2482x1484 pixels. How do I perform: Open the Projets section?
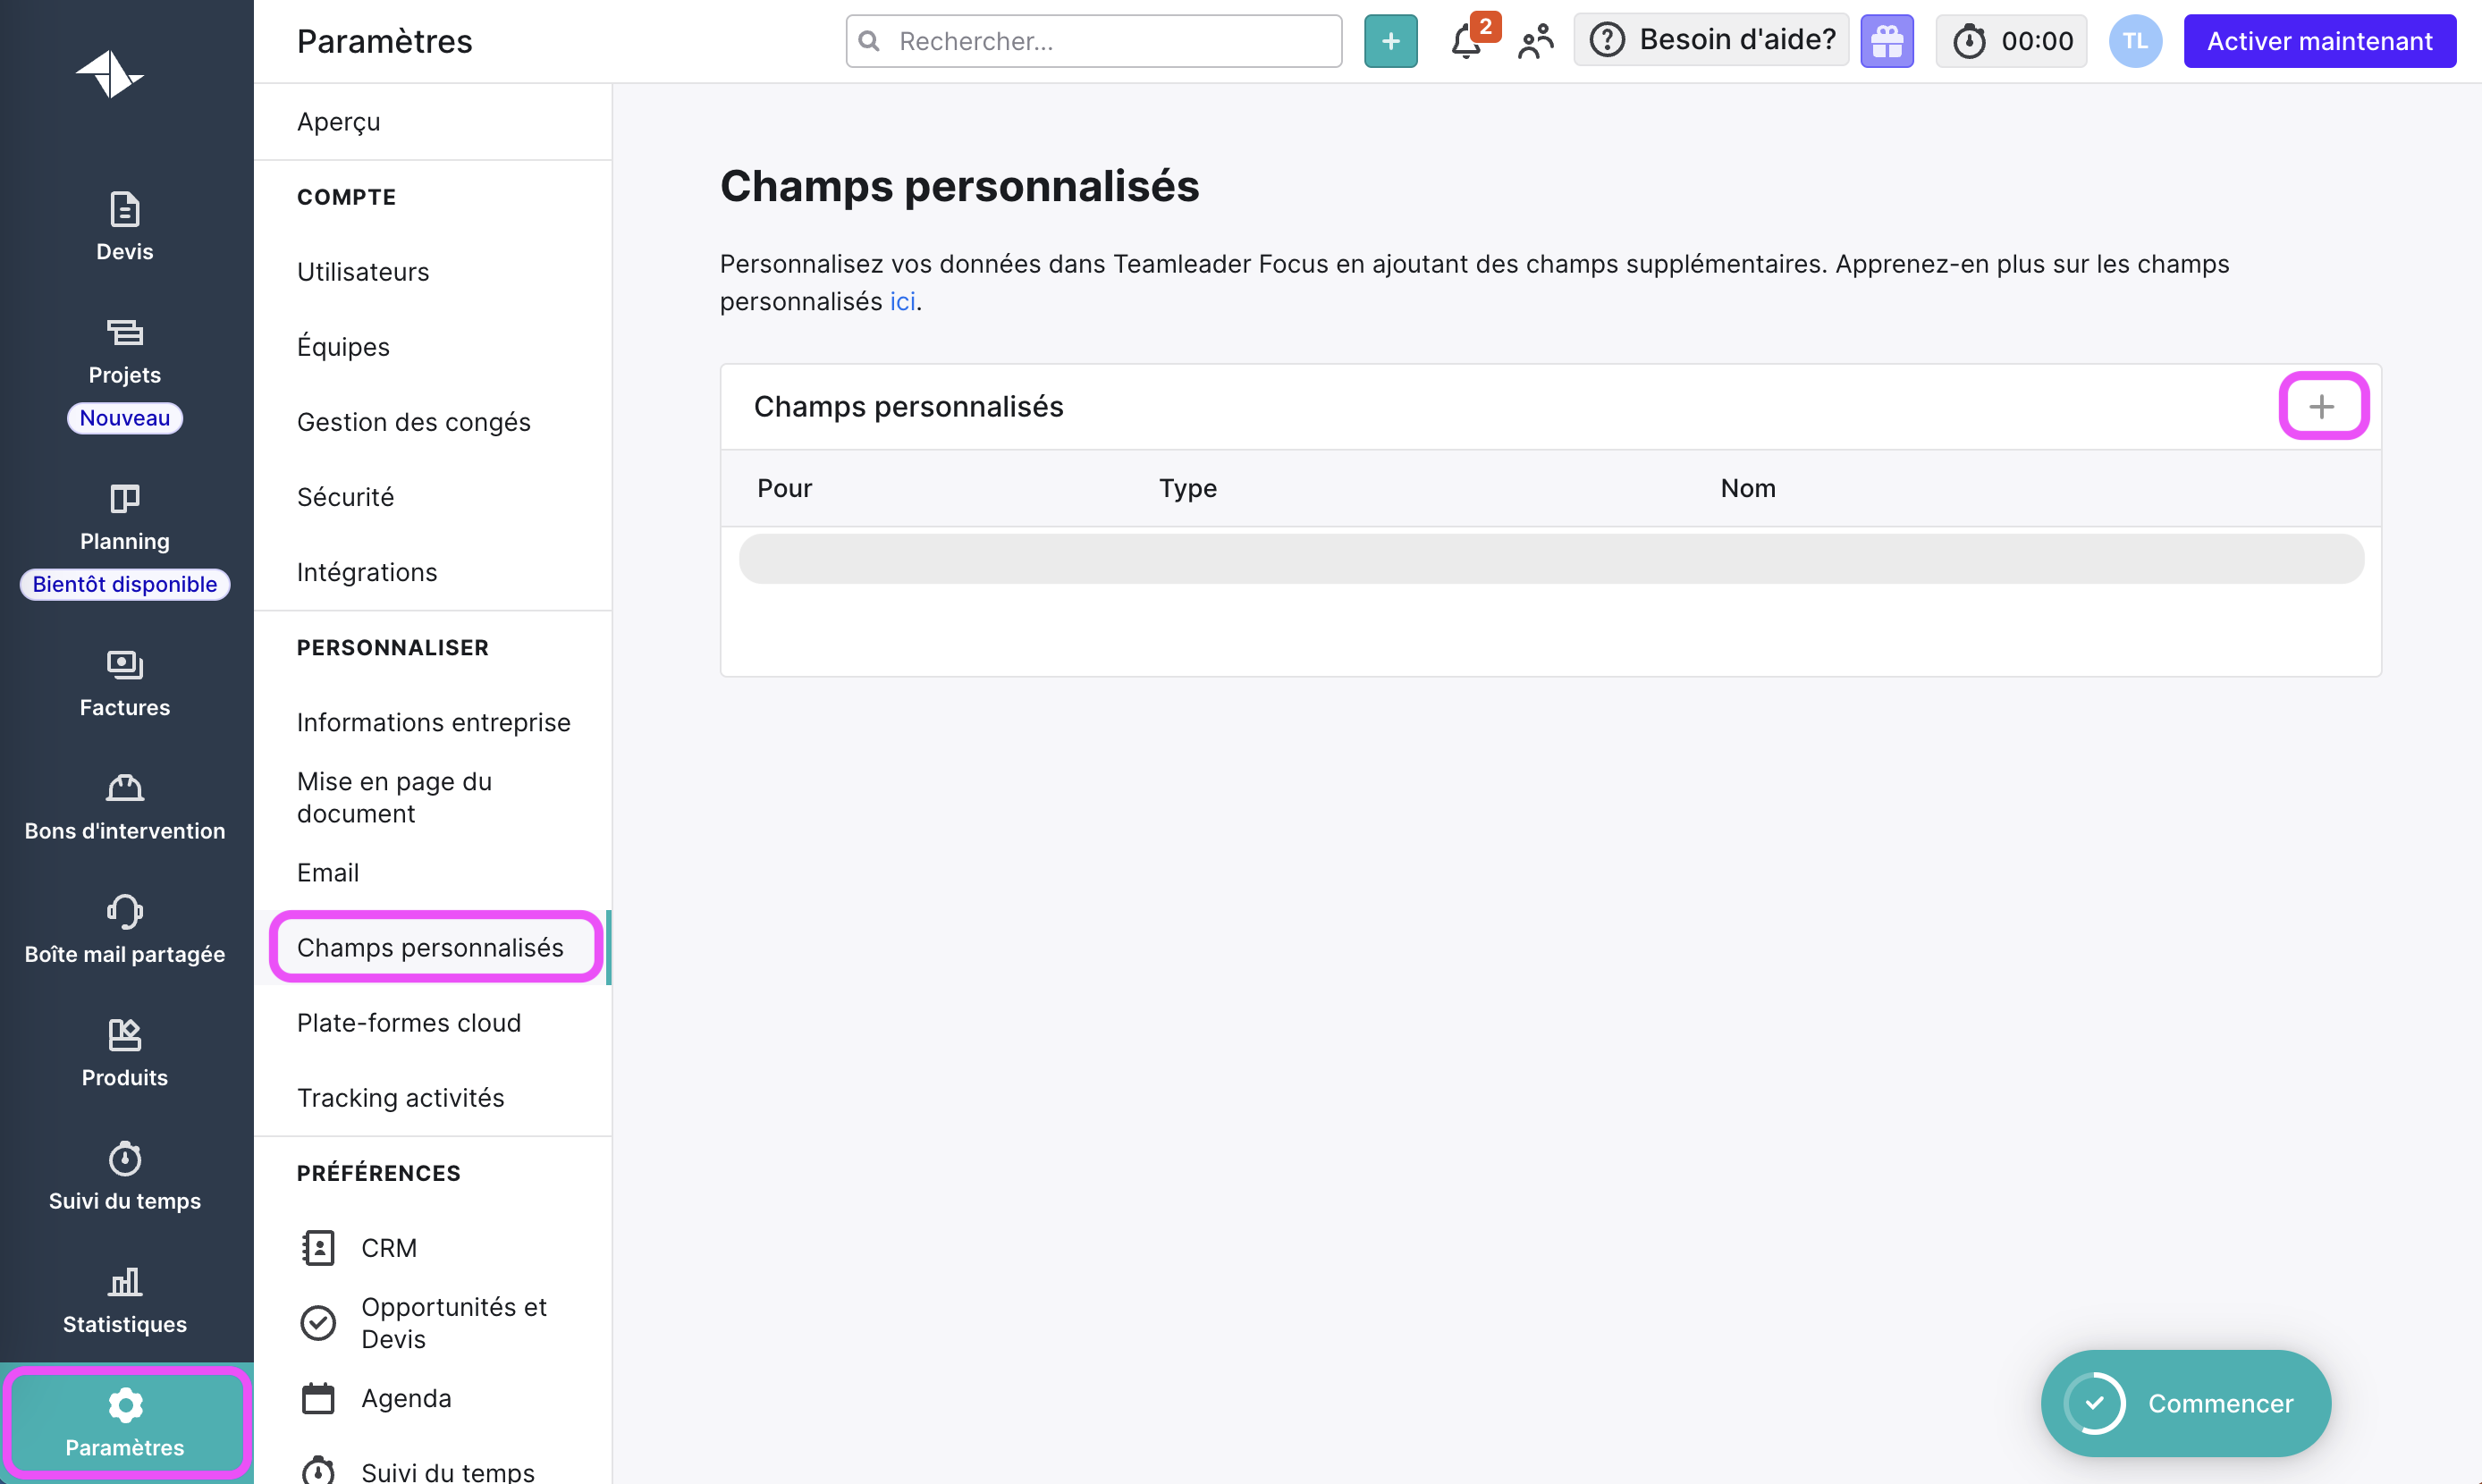coord(125,352)
